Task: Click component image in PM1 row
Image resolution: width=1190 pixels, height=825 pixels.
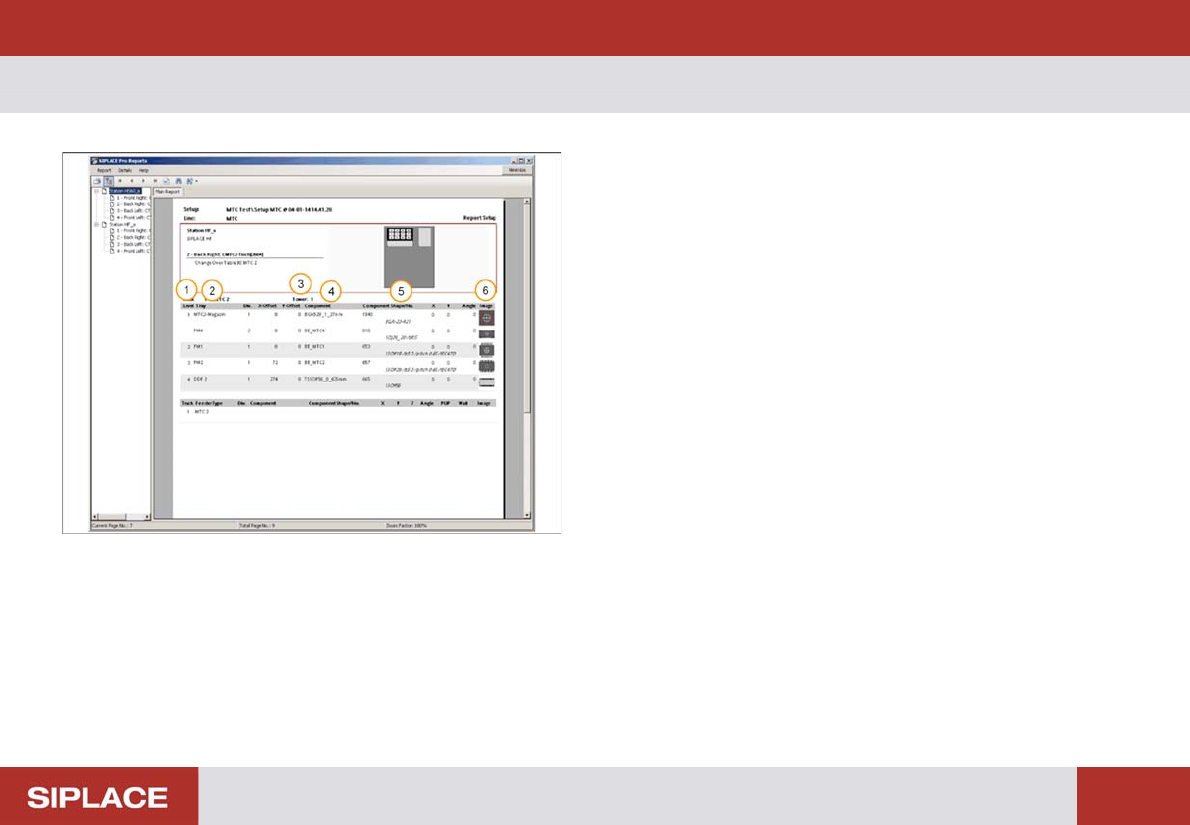Action: click(x=487, y=350)
